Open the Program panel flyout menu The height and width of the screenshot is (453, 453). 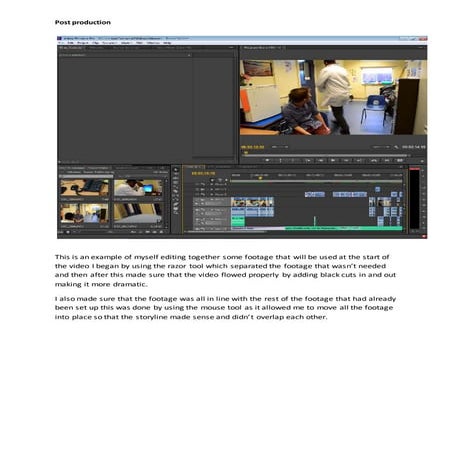pyautogui.click(x=421, y=48)
